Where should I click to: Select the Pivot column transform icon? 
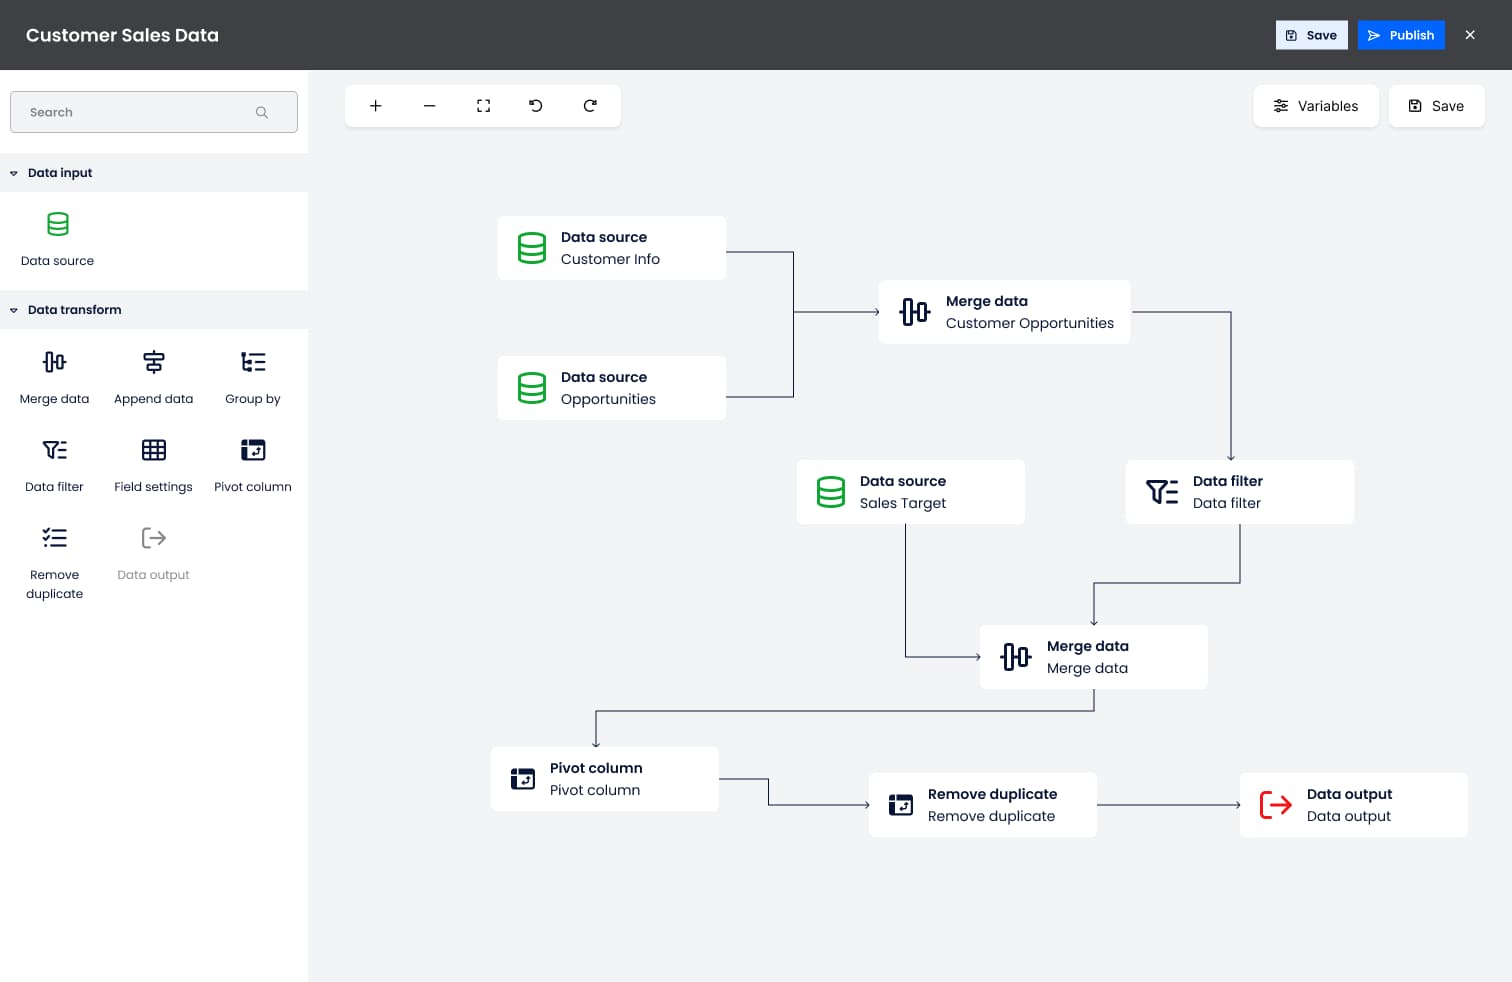[x=252, y=450]
